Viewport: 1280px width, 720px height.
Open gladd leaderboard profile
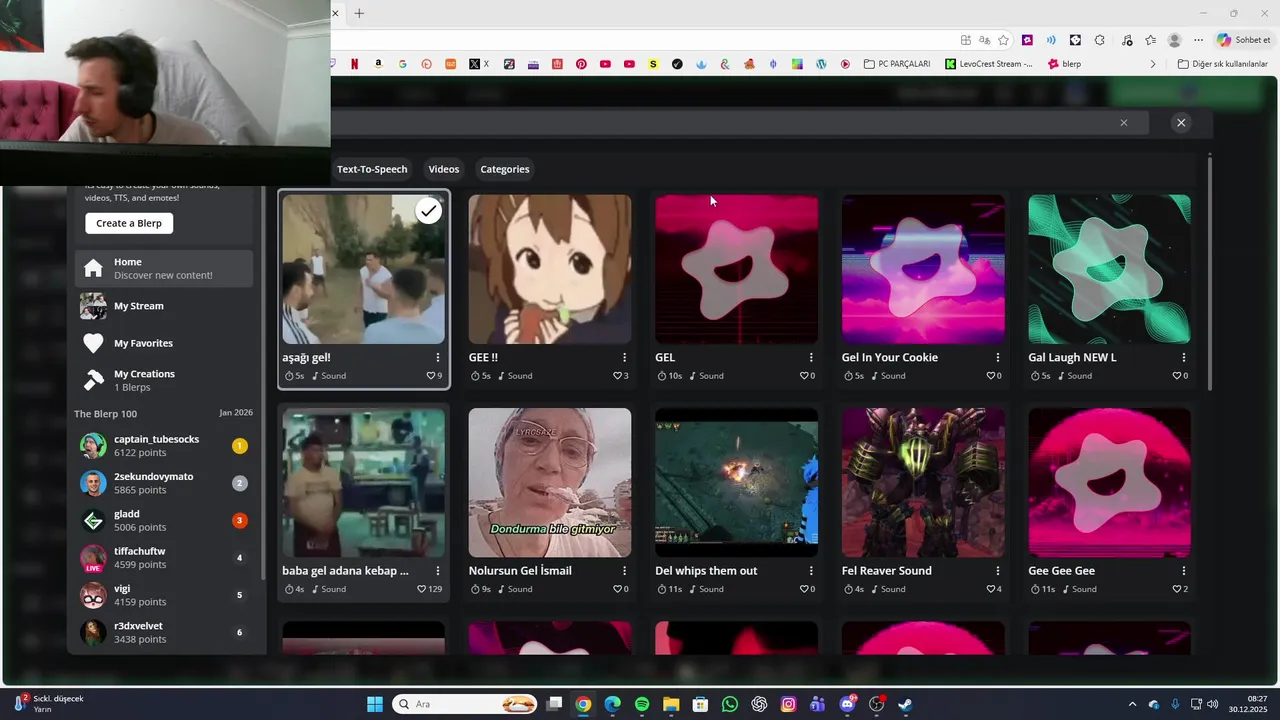(x=164, y=520)
